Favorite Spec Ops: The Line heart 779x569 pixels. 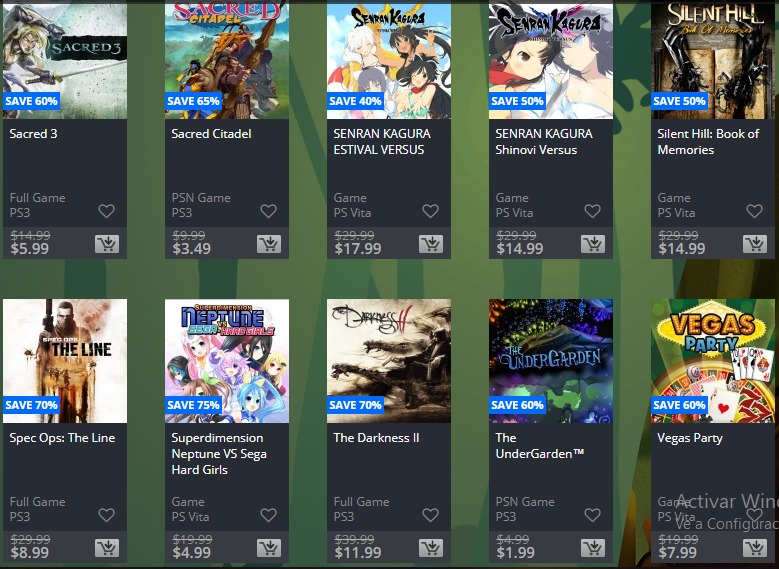pos(106,515)
